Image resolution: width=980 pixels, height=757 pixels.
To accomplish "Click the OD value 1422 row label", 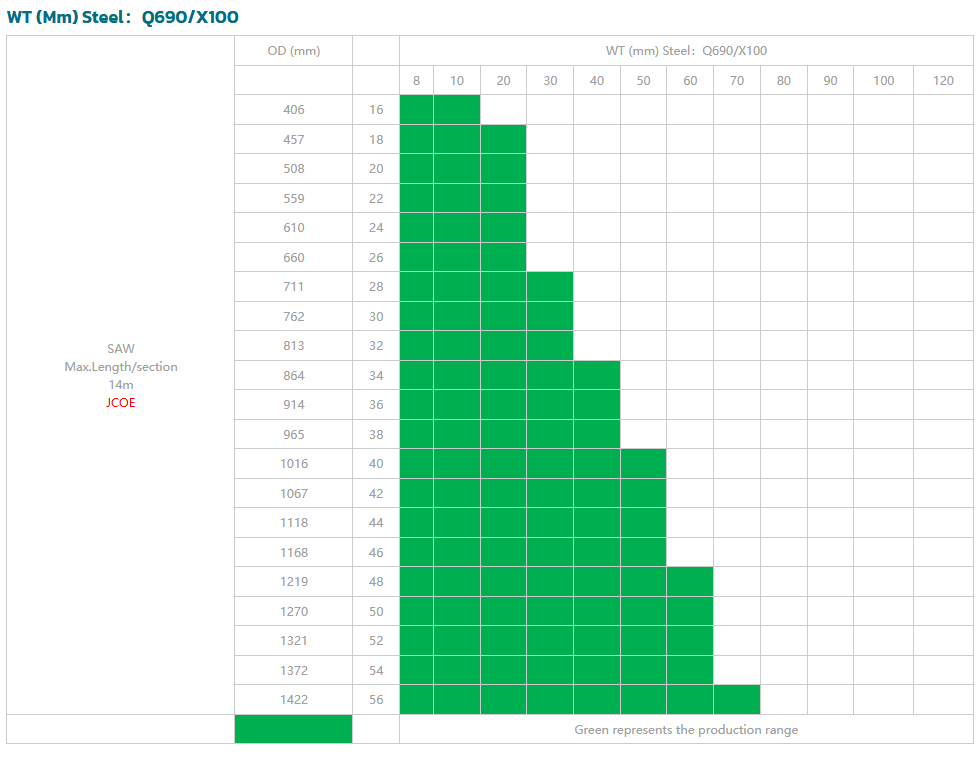I will click(293, 700).
